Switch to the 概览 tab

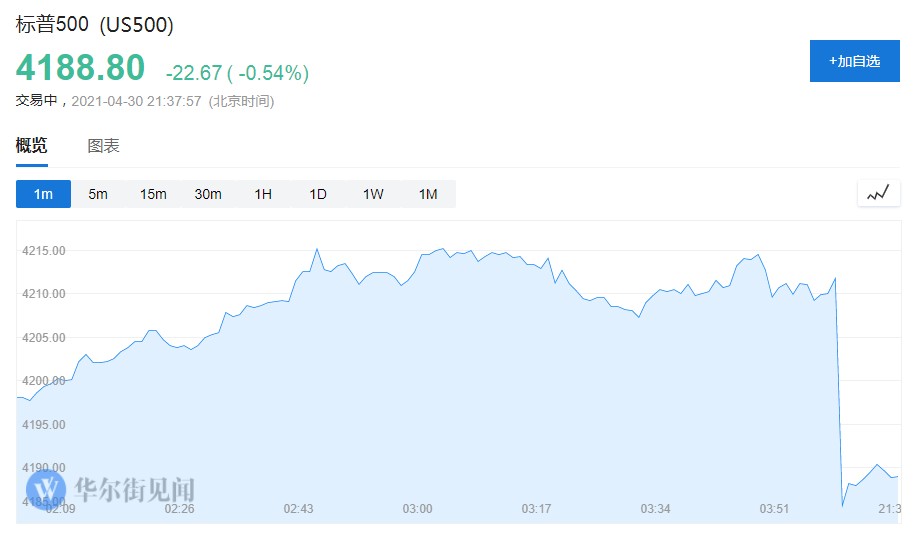(x=31, y=146)
